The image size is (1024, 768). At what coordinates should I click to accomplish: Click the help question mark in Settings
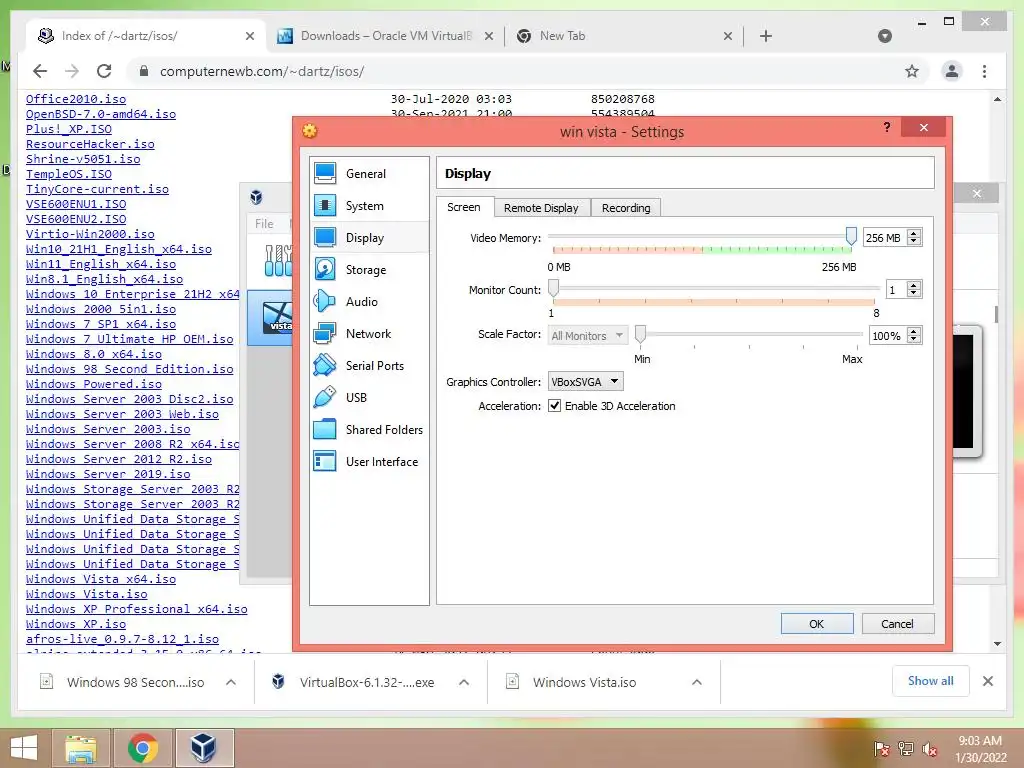click(886, 127)
